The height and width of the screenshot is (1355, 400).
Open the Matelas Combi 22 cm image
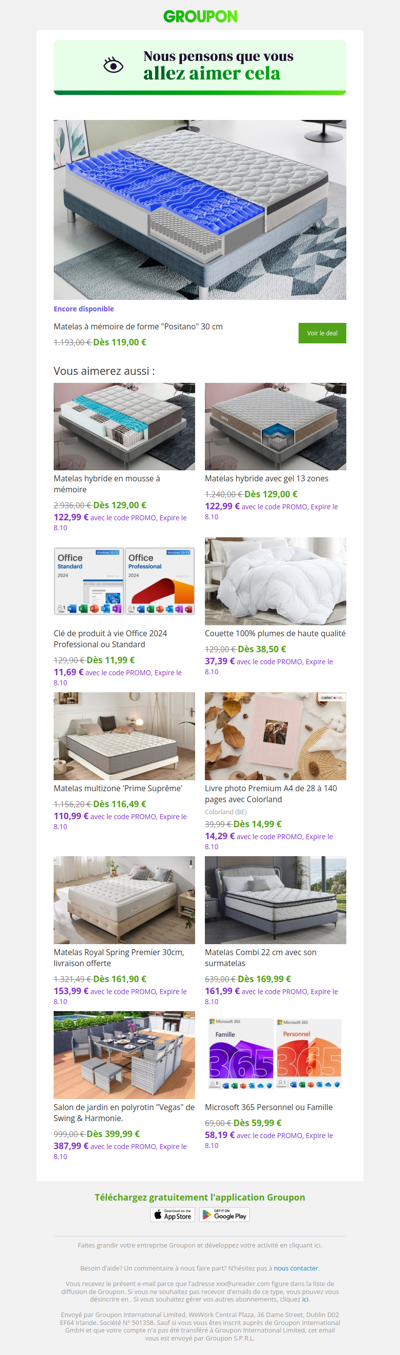coord(276,900)
